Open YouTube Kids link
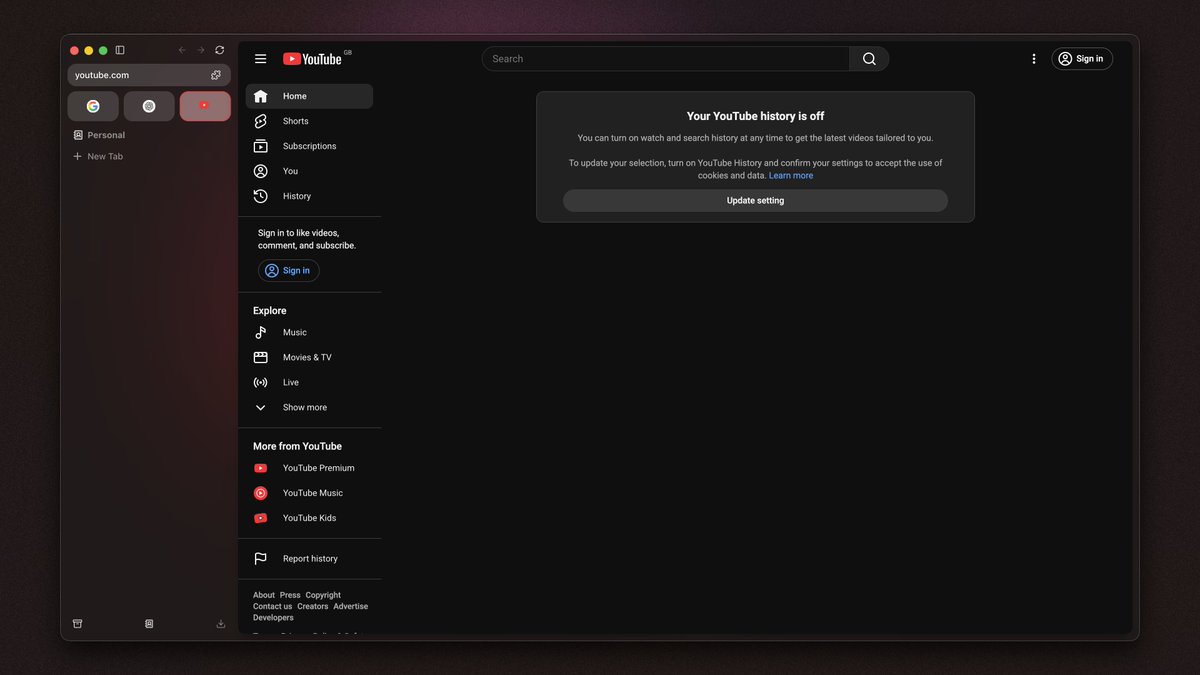This screenshot has height=675, width=1200. click(309, 518)
